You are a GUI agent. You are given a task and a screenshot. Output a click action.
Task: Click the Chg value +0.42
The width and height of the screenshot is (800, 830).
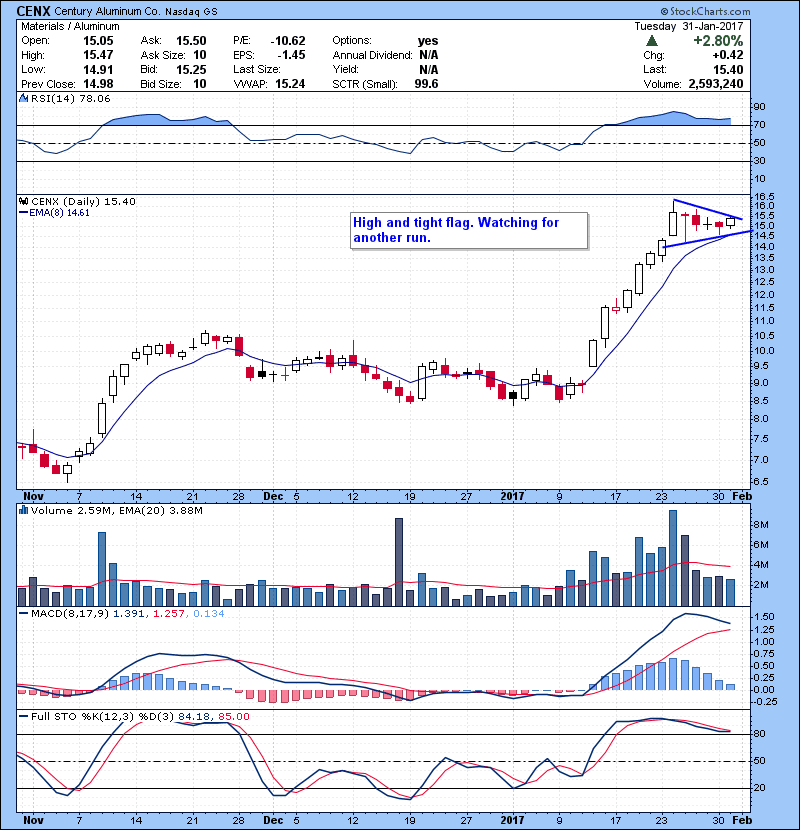click(x=727, y=55)
